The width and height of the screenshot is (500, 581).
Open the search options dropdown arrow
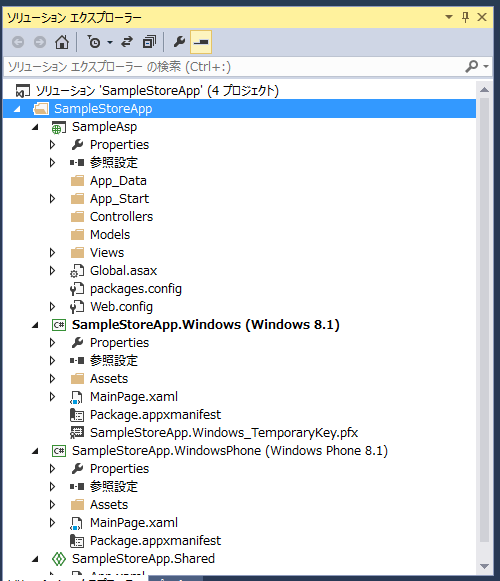(486, 67)
